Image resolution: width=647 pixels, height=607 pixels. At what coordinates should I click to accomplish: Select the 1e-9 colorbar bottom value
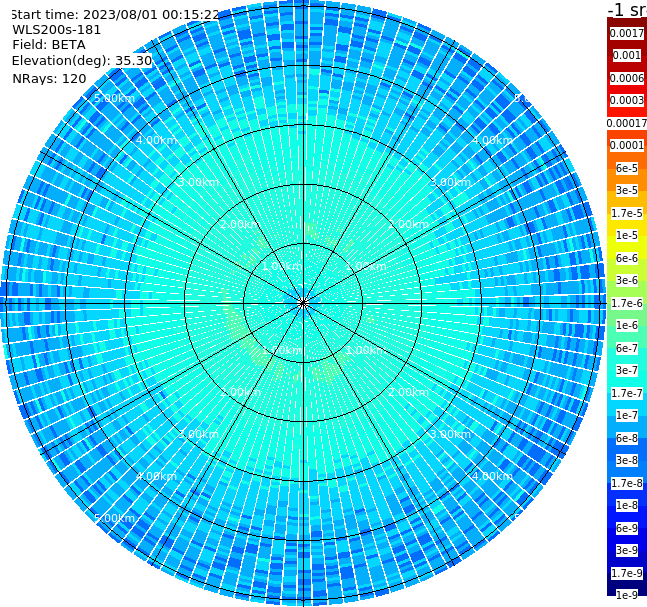click(627, 595)
